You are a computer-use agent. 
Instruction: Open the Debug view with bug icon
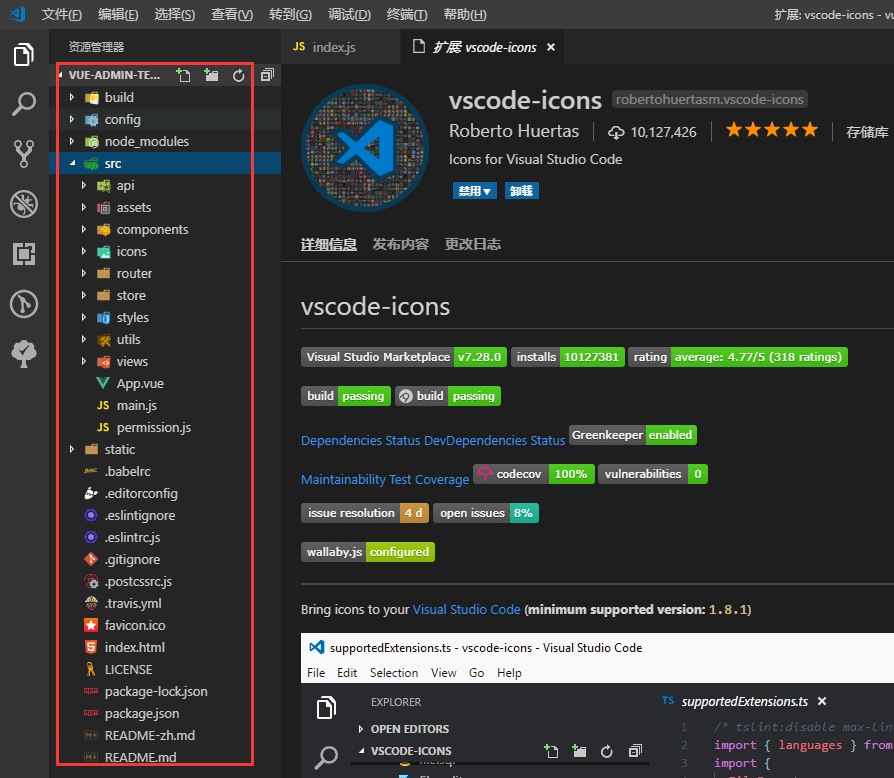click(x=24, y=203)
